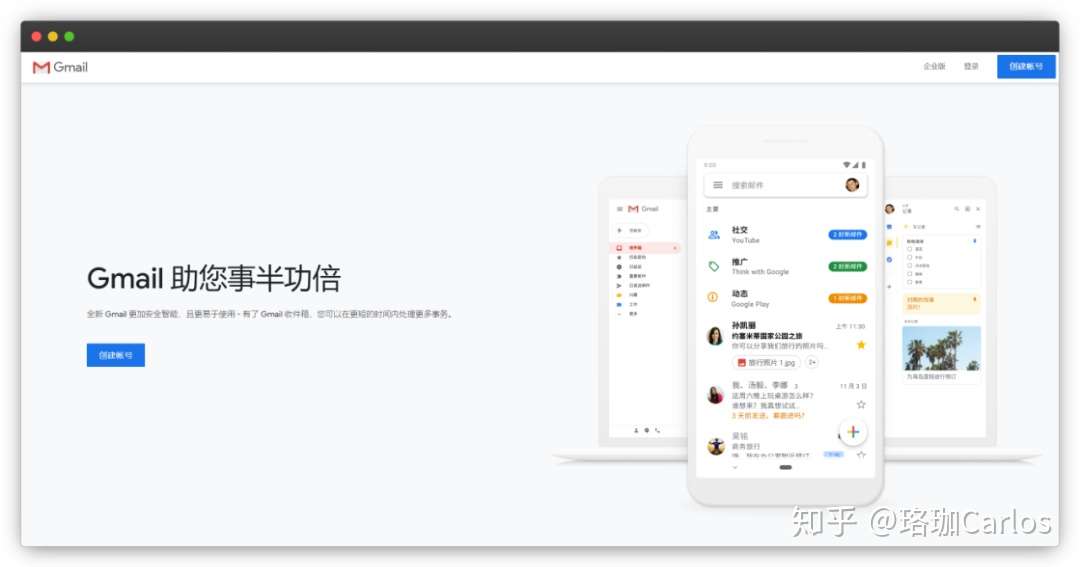Click the Gmail logo in the page header

tap(60, 67)
